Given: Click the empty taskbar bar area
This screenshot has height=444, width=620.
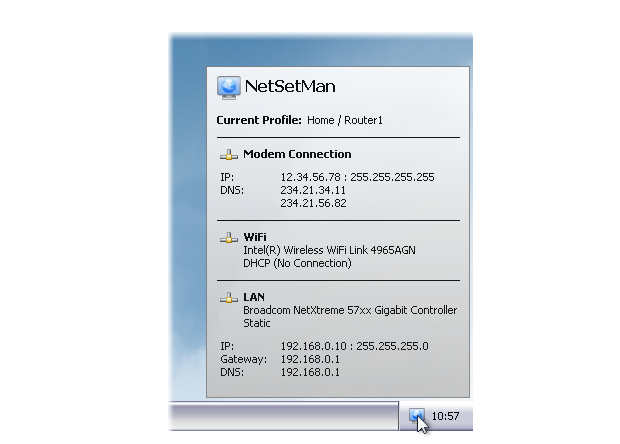Looking at the screenshot, I should [284, 416].
